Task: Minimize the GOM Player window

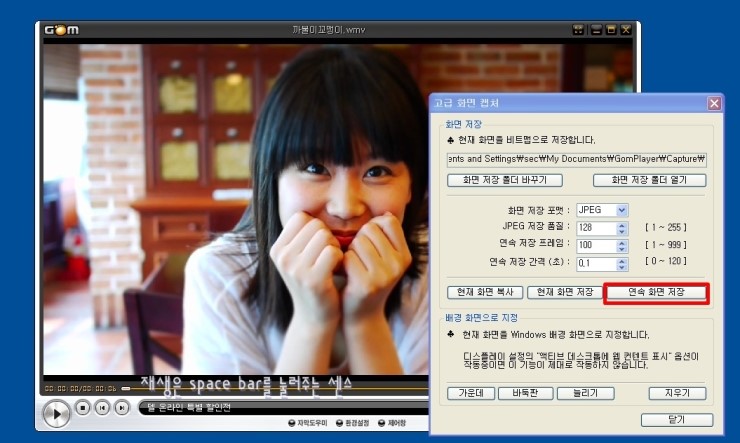Action: point(596,30)
